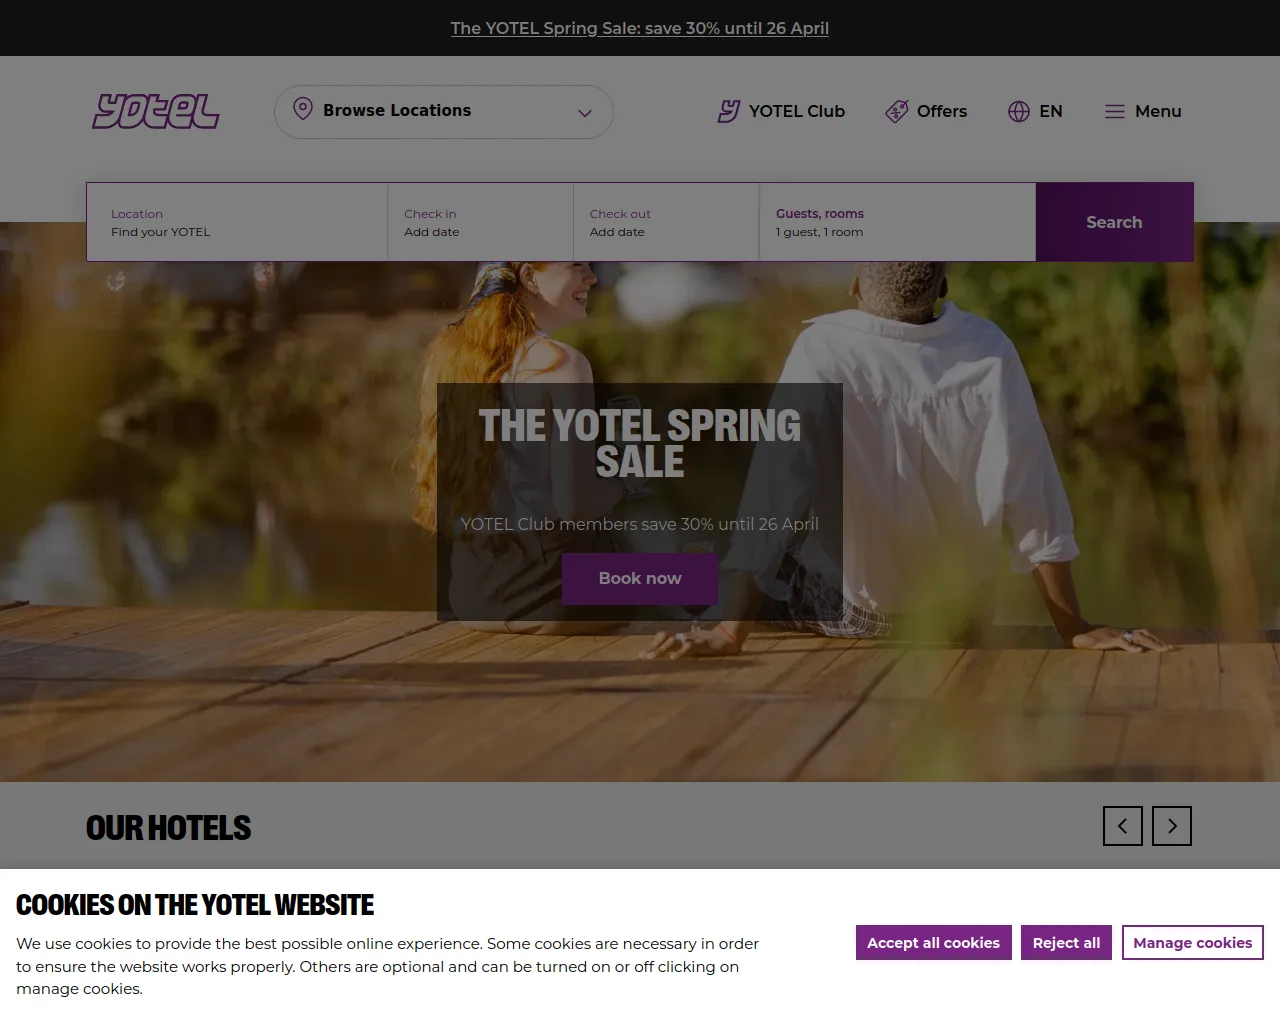The height and width of the screenshot is (1024, 1280).
Task: Accept all cookies
Action: point(933,943)
